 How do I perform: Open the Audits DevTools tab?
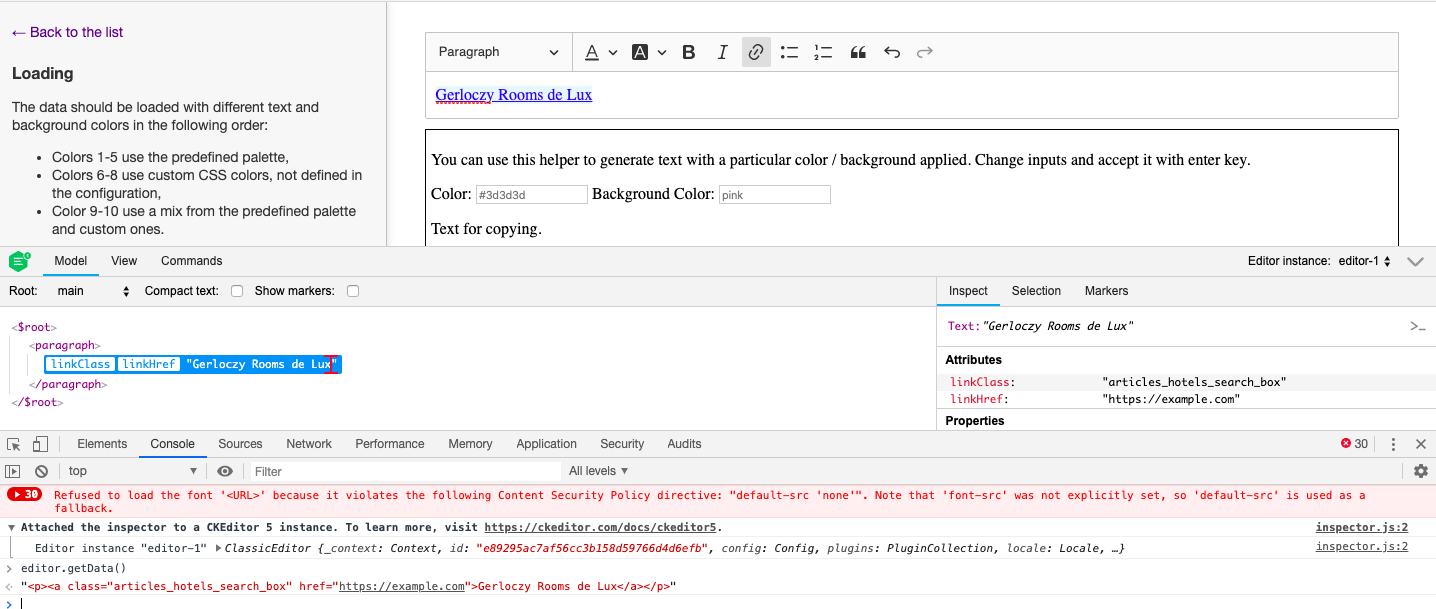pos(684,444)
